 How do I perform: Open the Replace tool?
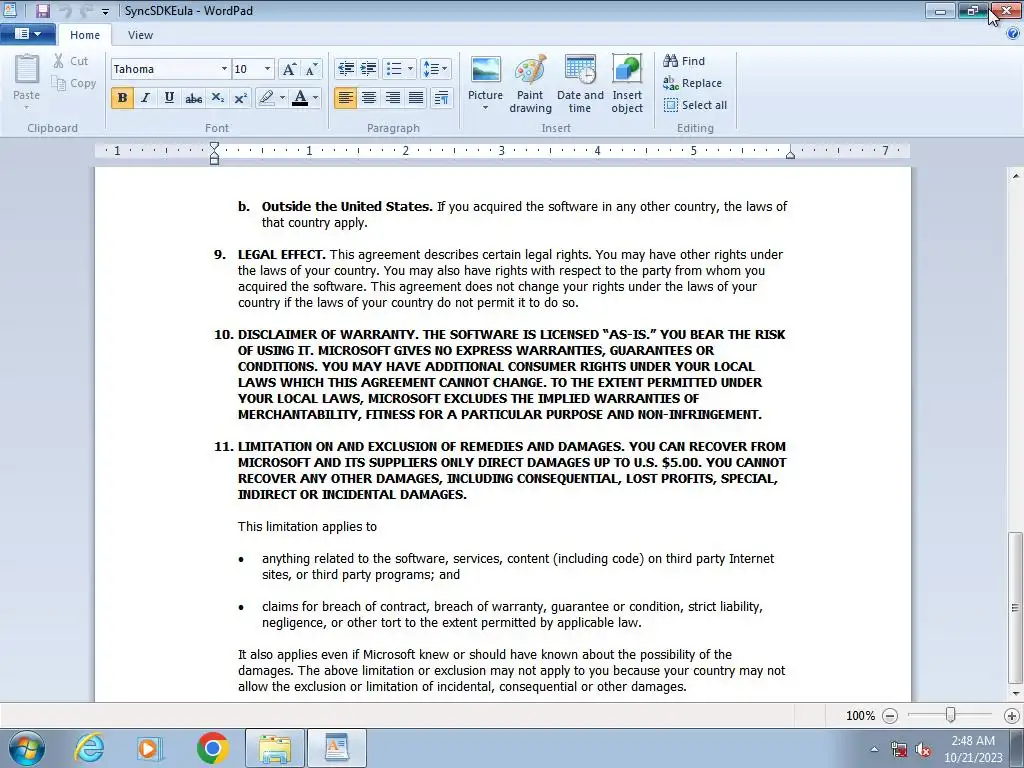[692, 83]
